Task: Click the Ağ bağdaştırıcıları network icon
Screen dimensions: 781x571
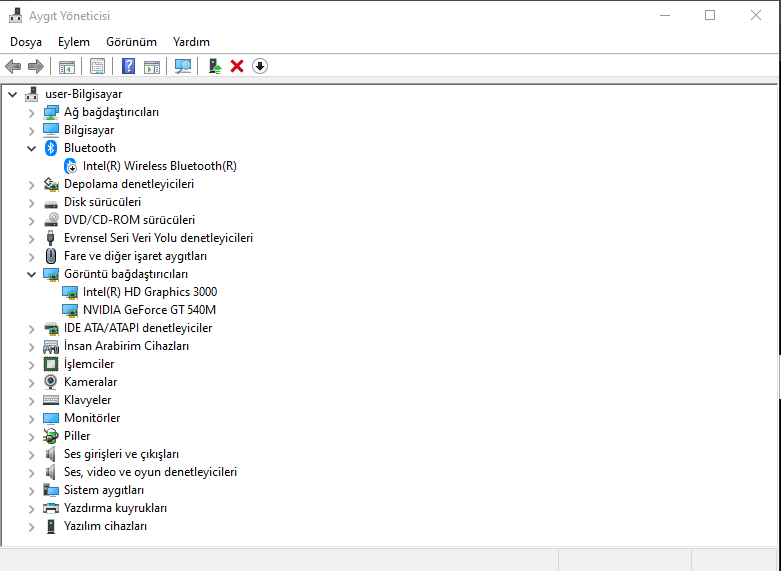Action: (x=51, y=112)
